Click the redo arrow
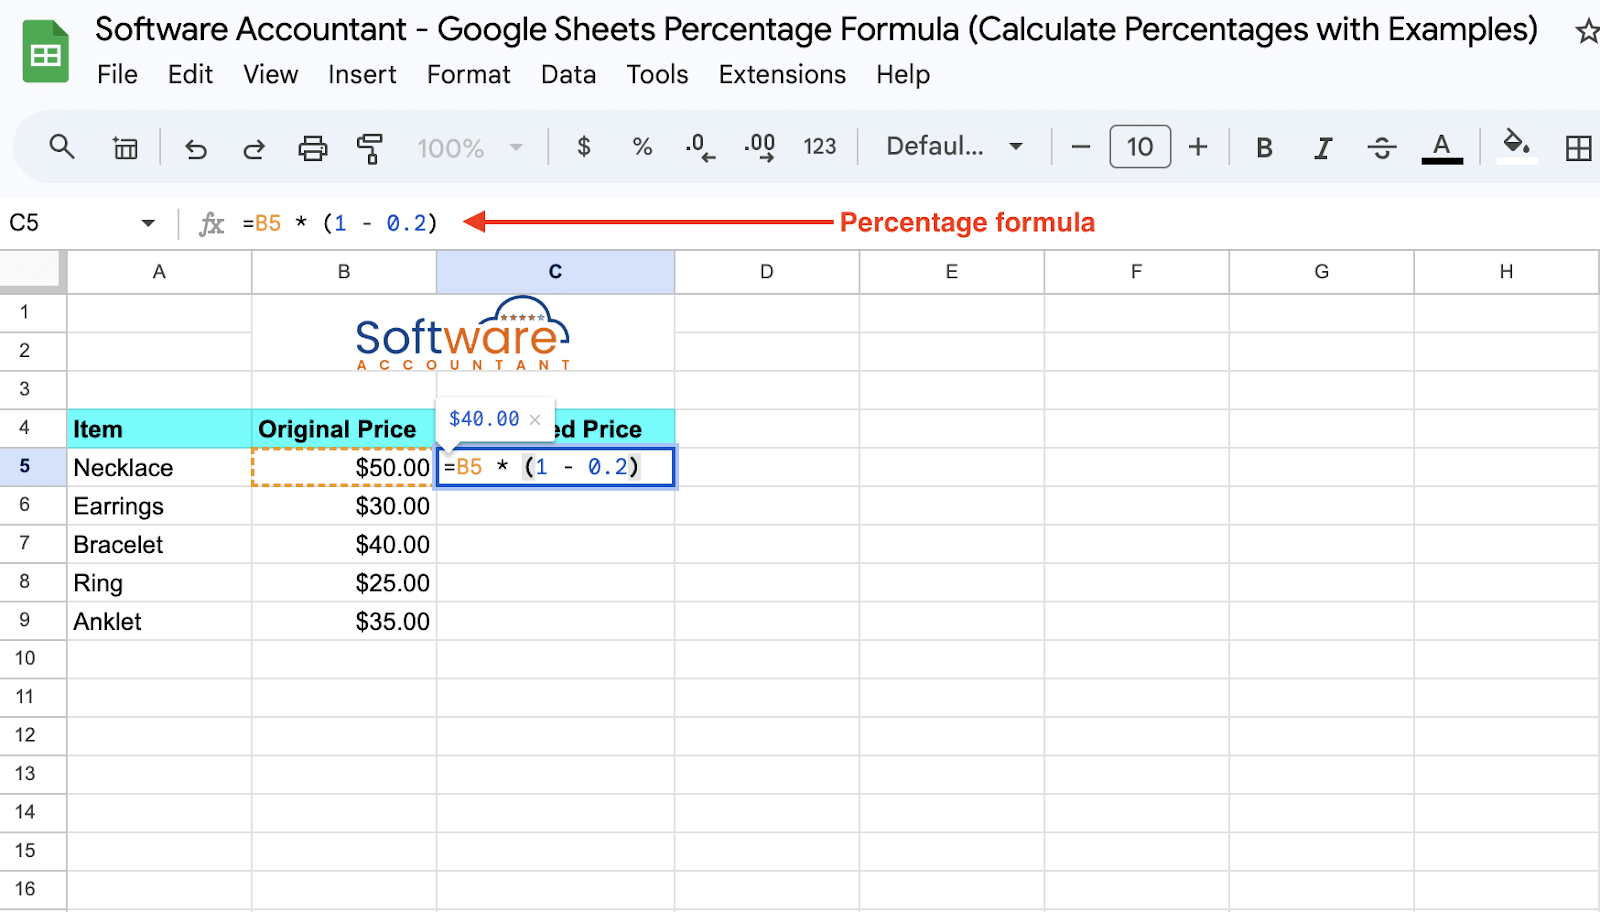The width and height of the screenshot is (1600, 912). click(x=254, y=149)
